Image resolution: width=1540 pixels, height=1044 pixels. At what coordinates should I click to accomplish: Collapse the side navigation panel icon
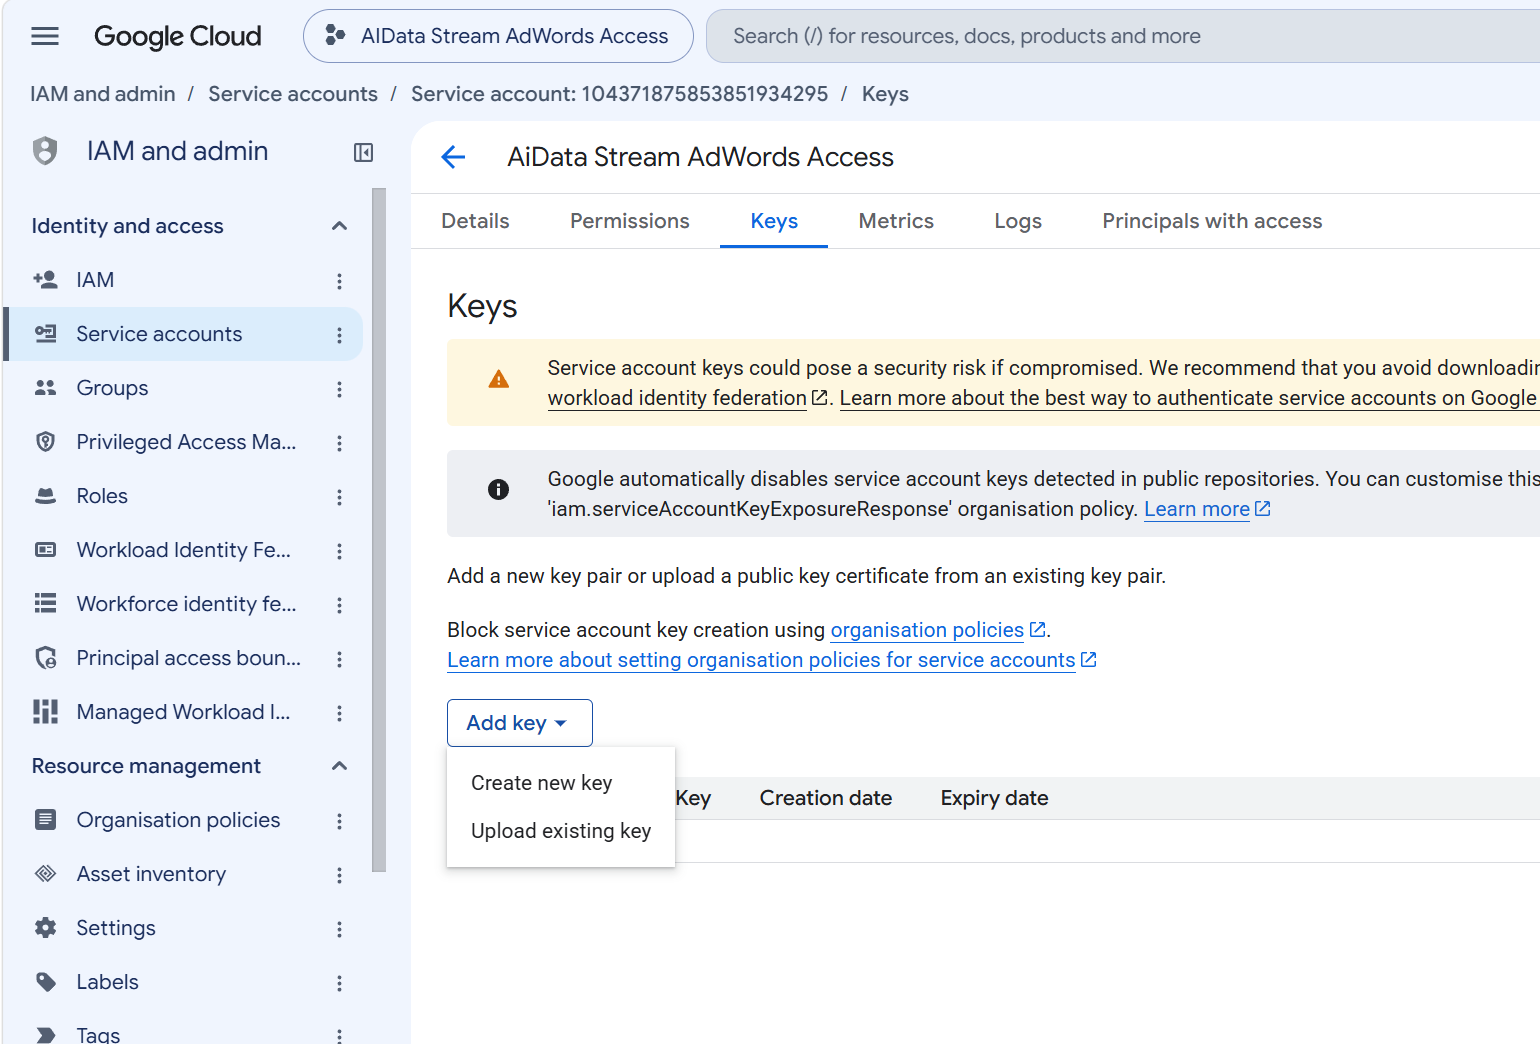pyautogui.click(x=364, y=152)
